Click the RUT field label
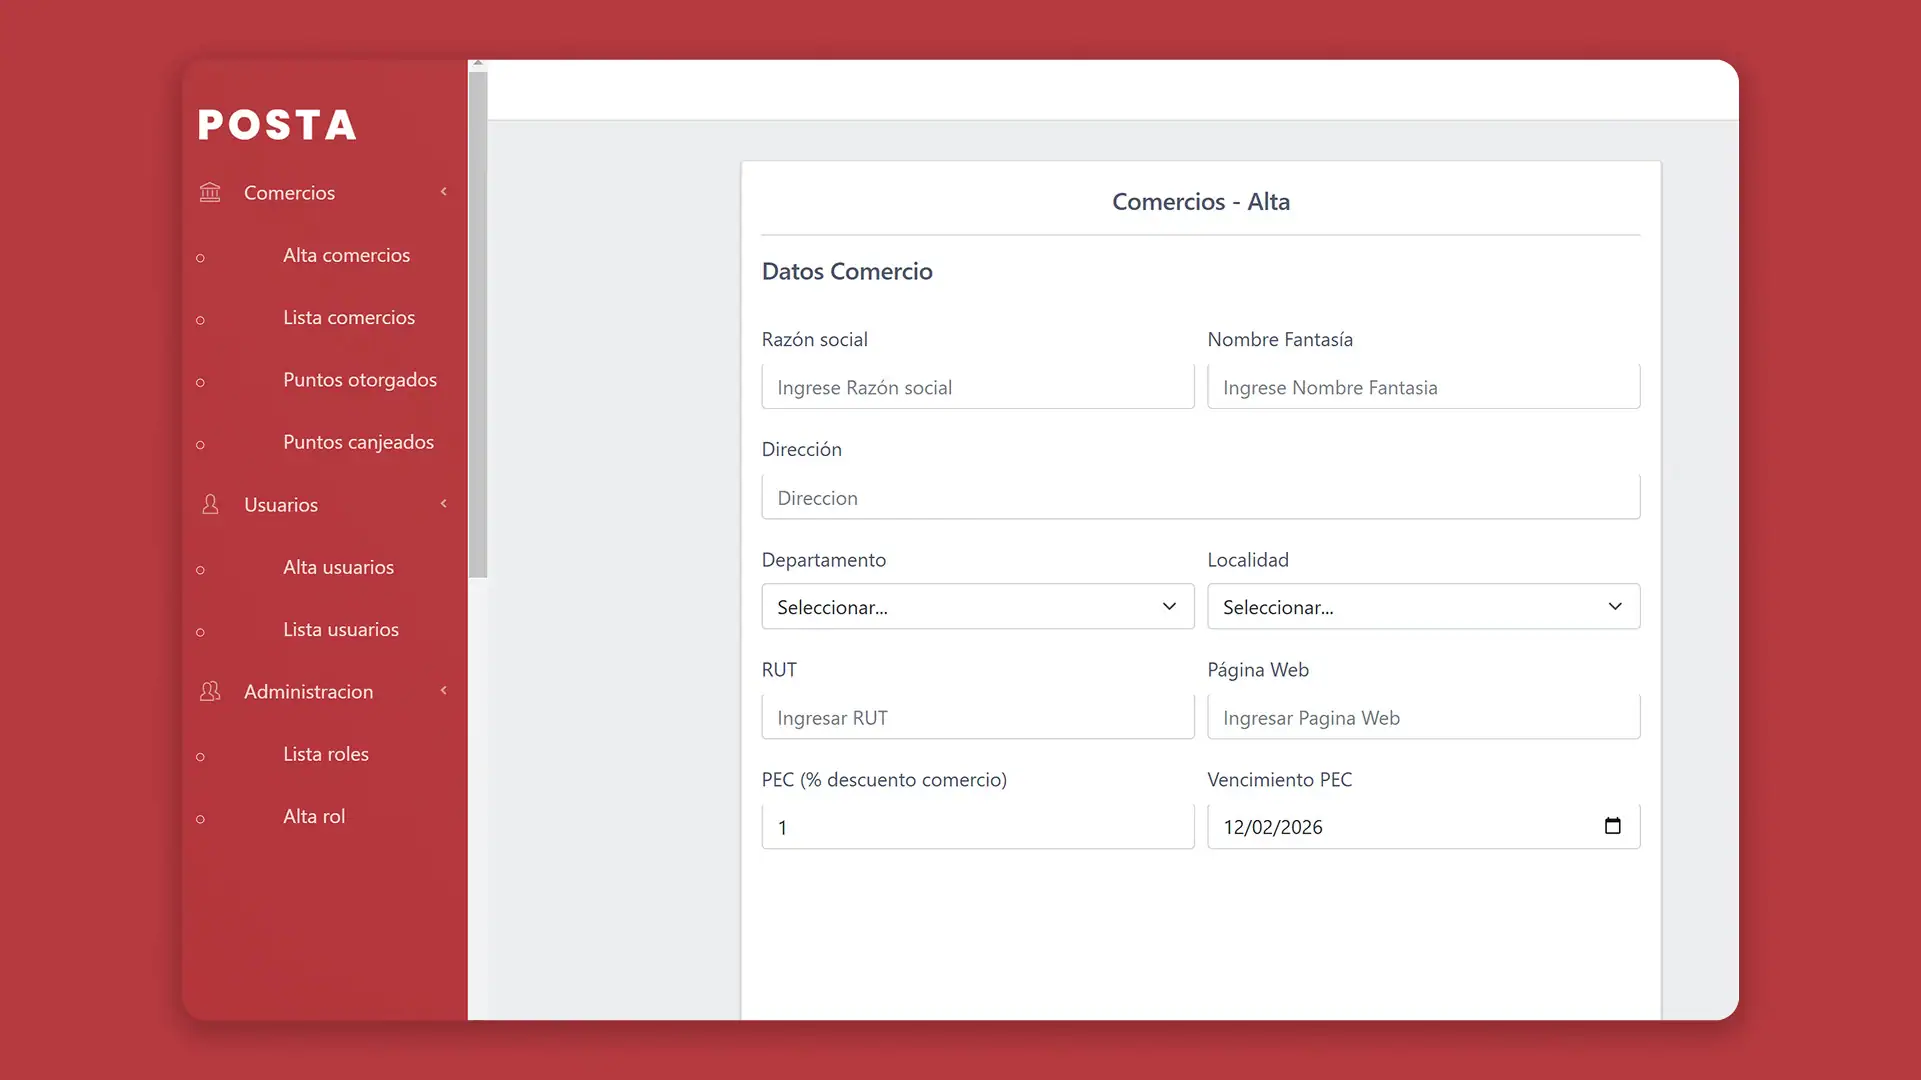Image resolution: width=1921 pixels, height=1080 pixels. (779, 670)
